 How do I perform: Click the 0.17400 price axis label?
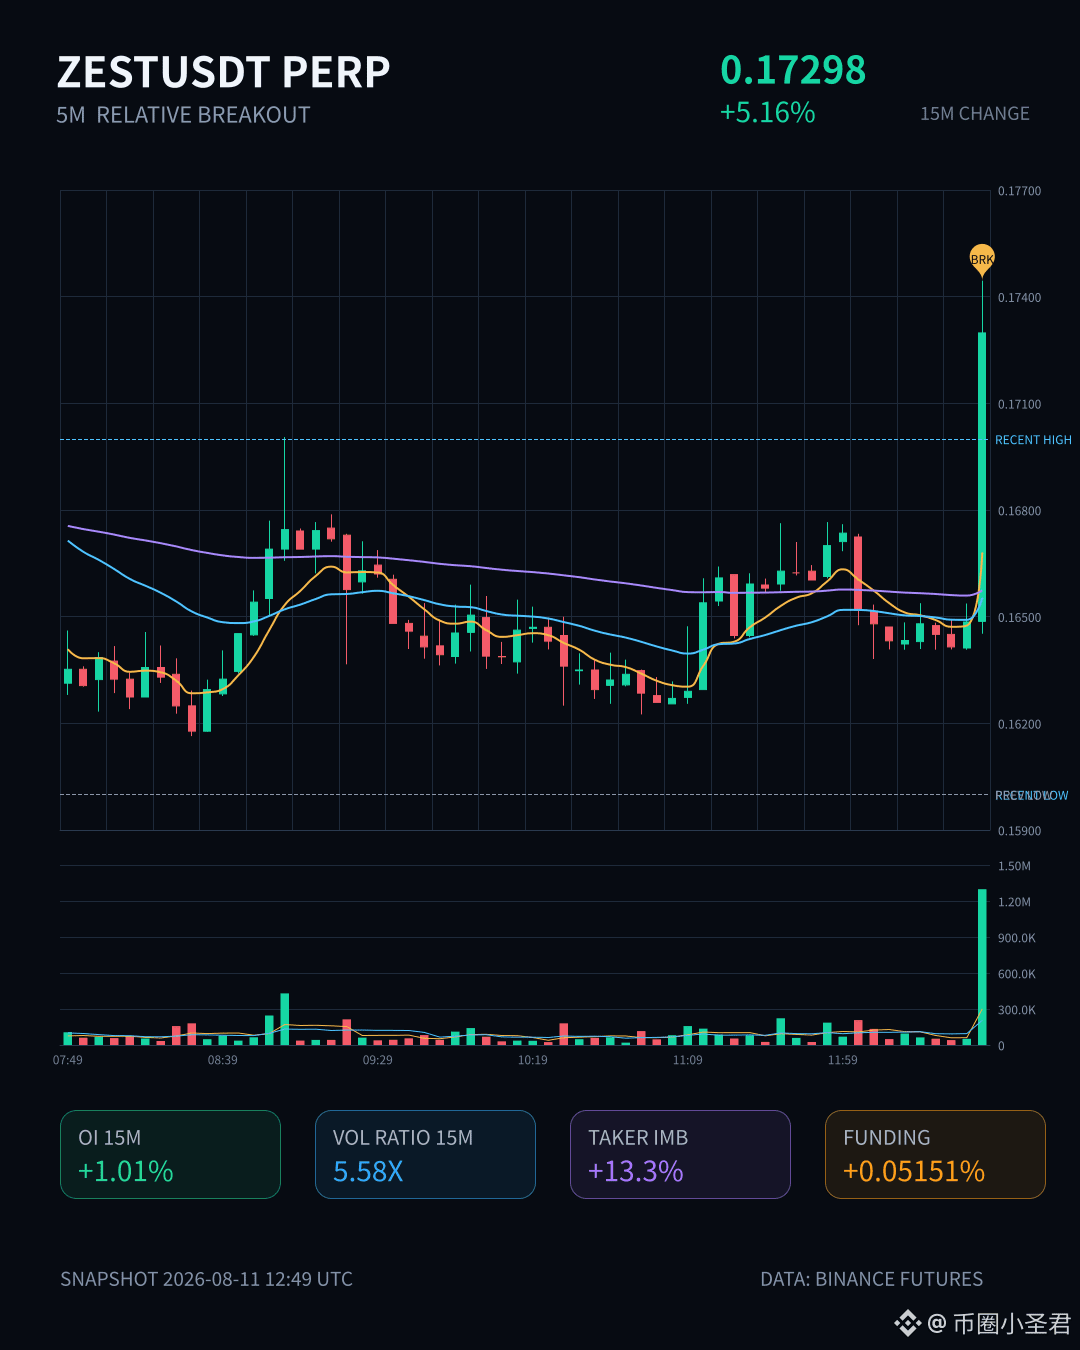[x=1019, y=298]
